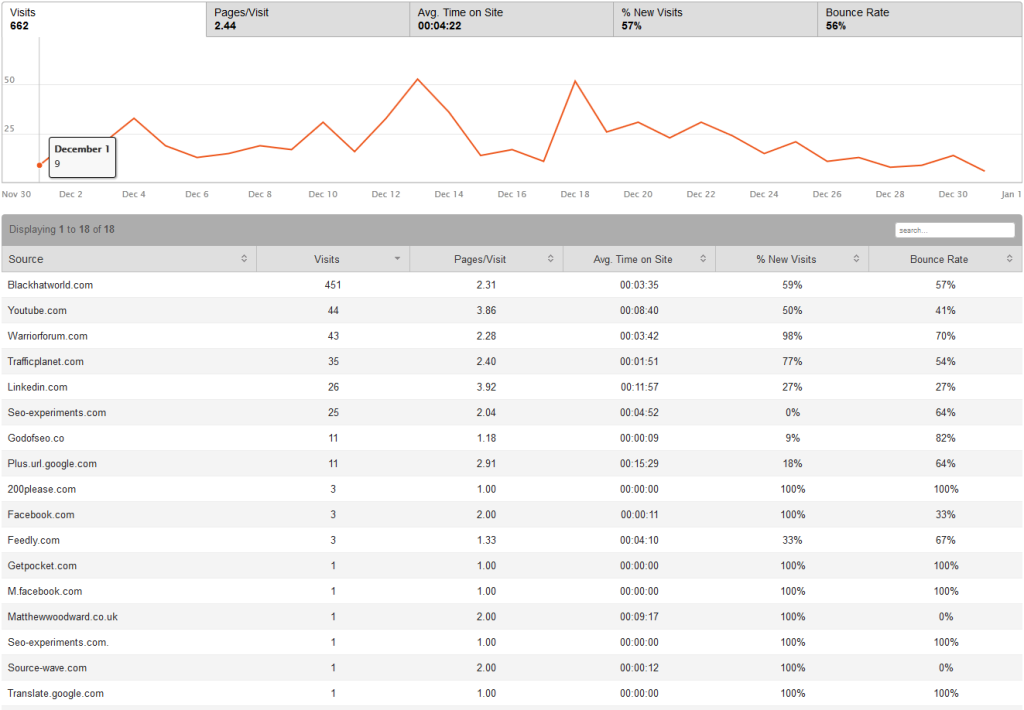1024x710 pixels.
Task: Switch to the Visits metric tab
Action: (x=100, y=19)
